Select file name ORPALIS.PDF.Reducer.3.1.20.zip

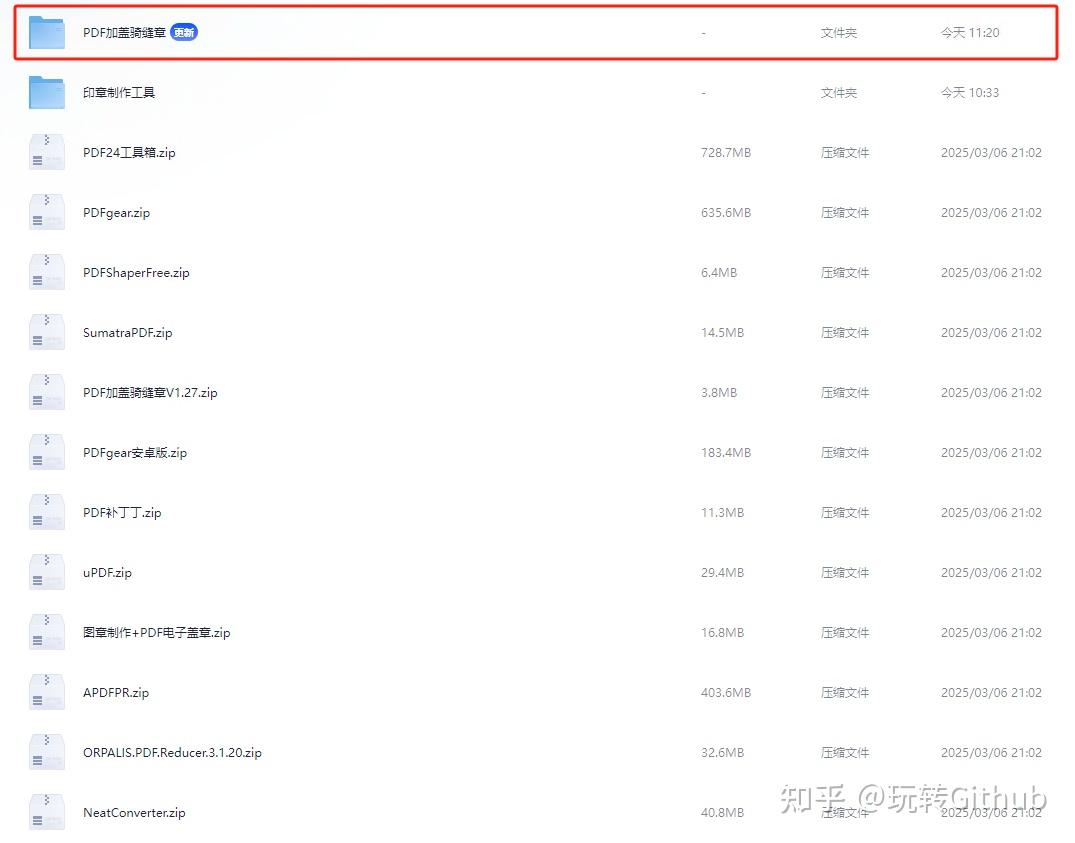point(172,752)
